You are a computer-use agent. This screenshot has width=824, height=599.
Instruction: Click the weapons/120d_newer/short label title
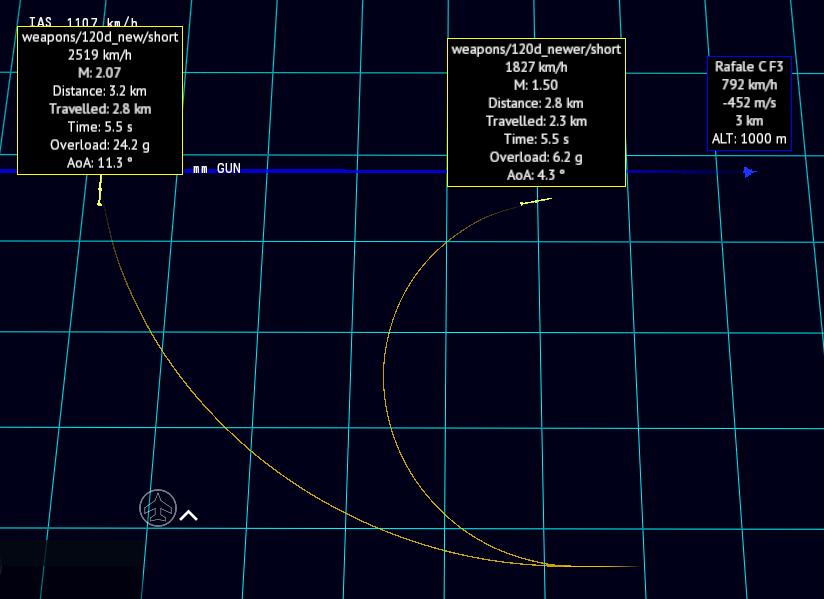pos(536,49)
